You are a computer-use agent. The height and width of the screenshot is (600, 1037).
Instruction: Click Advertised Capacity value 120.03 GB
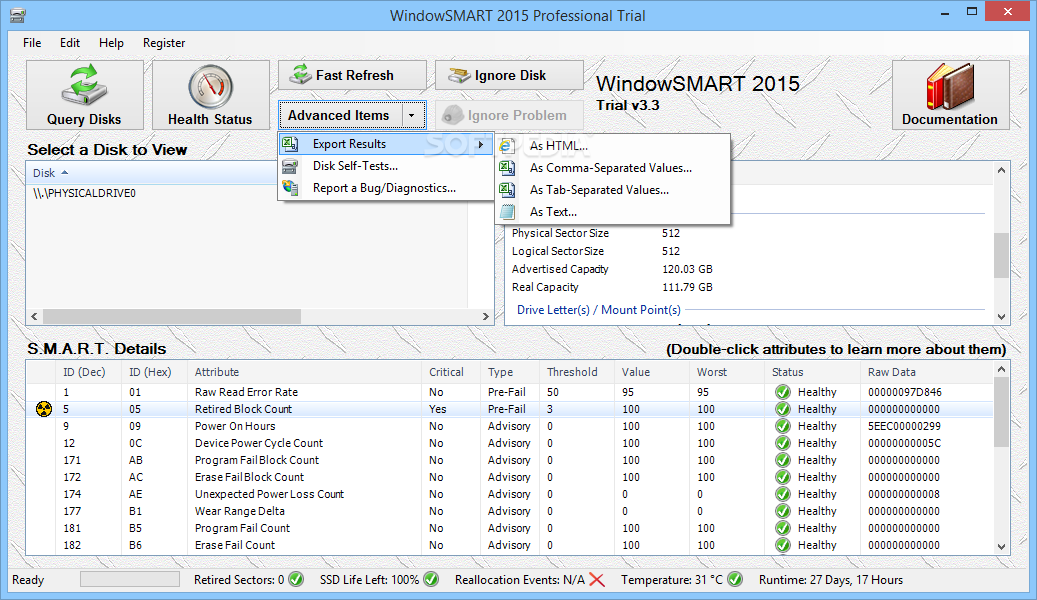click(x=687, y=269)
